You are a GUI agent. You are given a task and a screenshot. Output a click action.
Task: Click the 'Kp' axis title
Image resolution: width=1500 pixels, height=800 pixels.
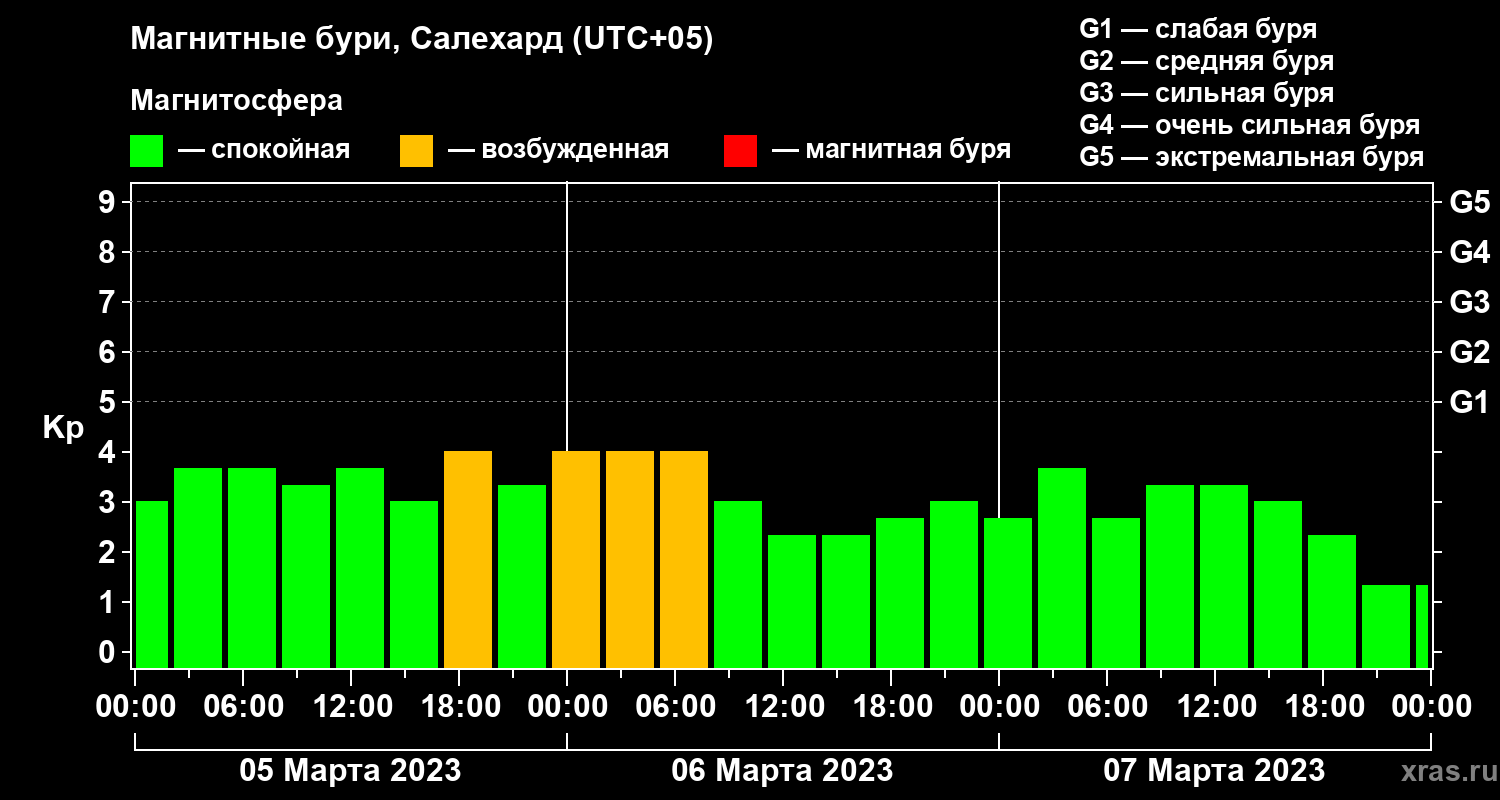coord(63,427)
